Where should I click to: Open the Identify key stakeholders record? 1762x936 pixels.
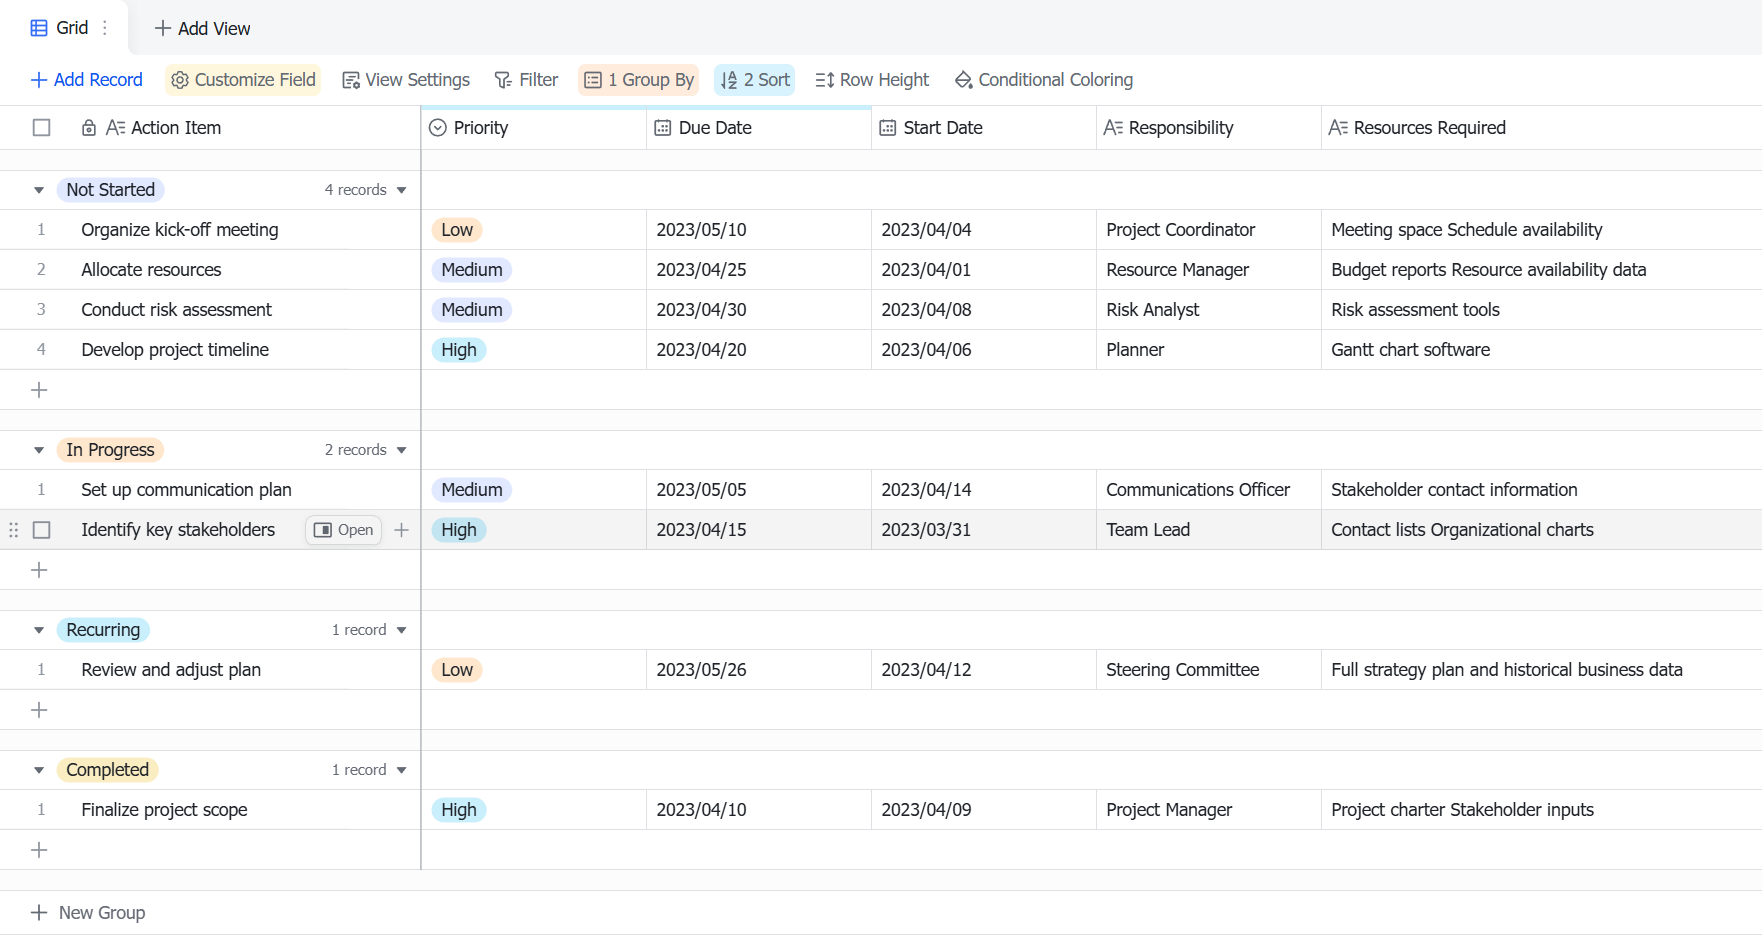click(343, 530)
